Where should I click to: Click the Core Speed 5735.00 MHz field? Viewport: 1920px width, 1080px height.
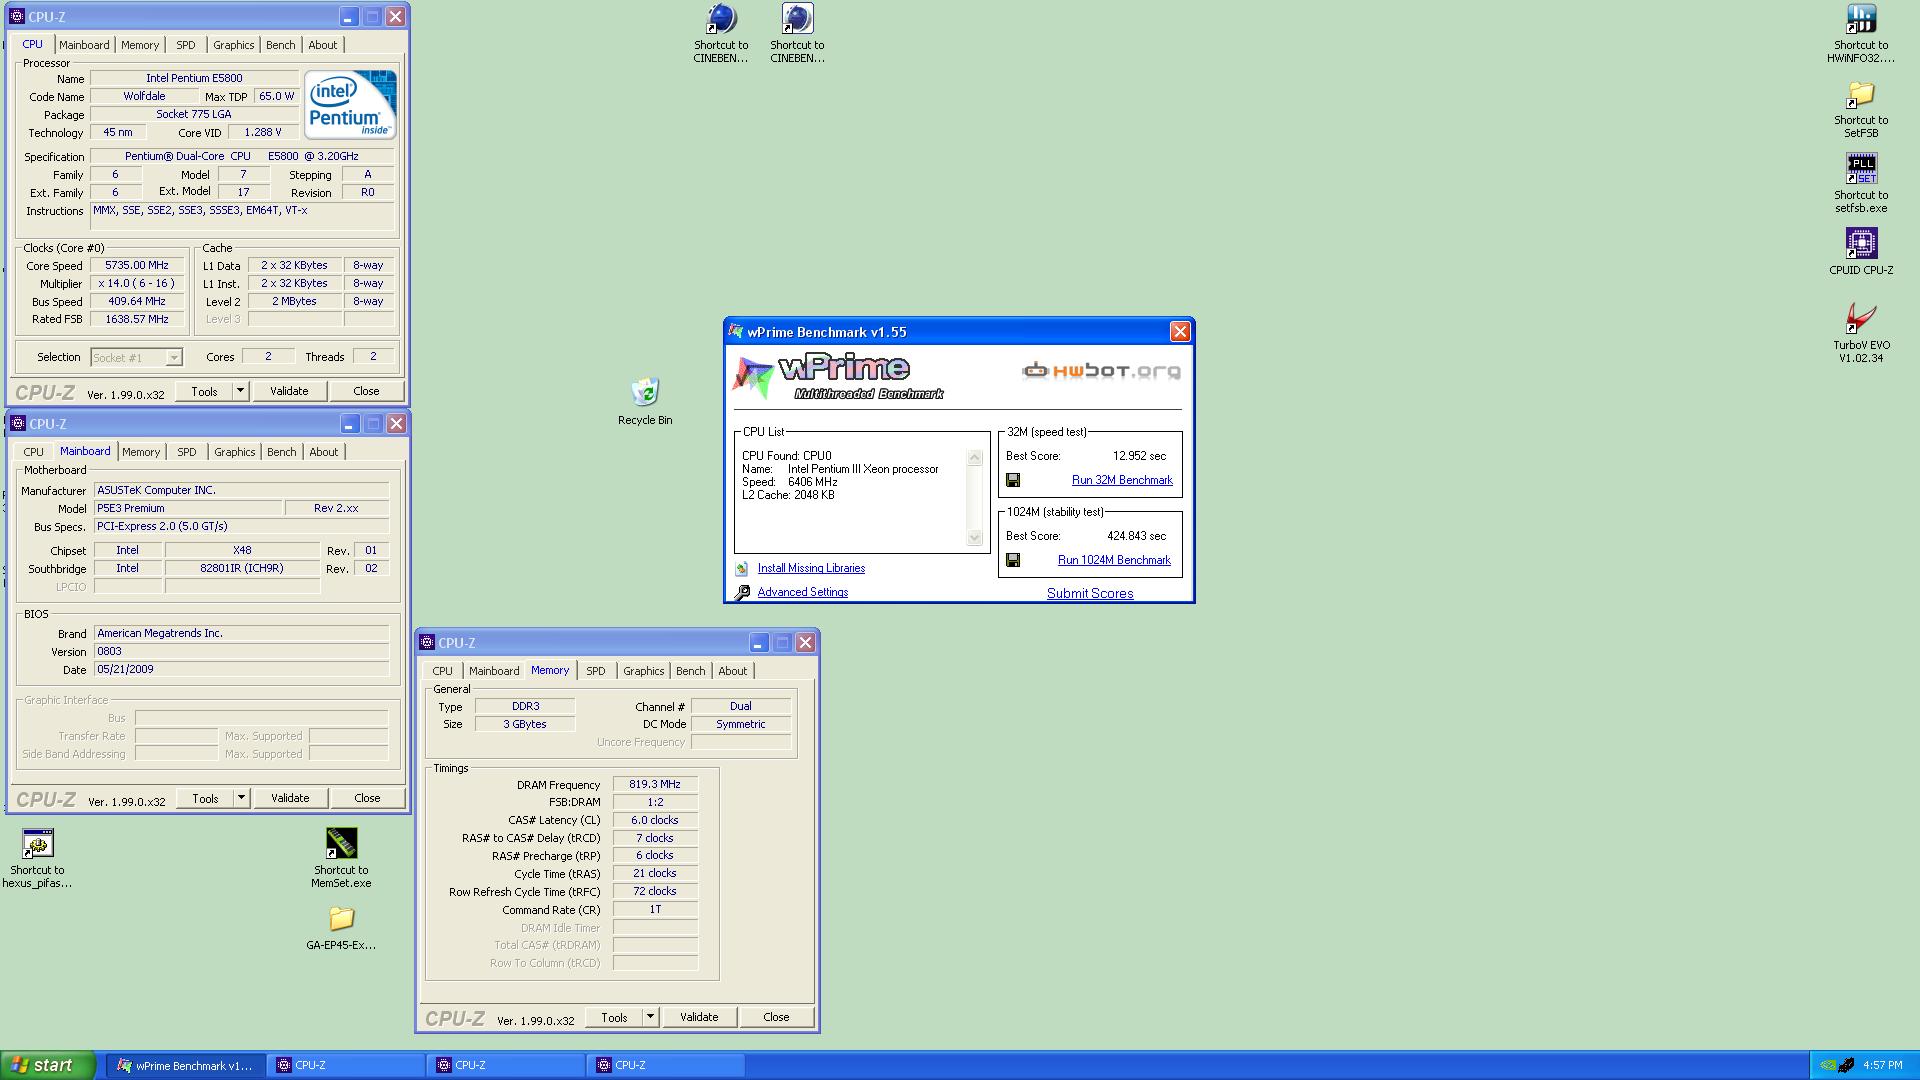137,266
